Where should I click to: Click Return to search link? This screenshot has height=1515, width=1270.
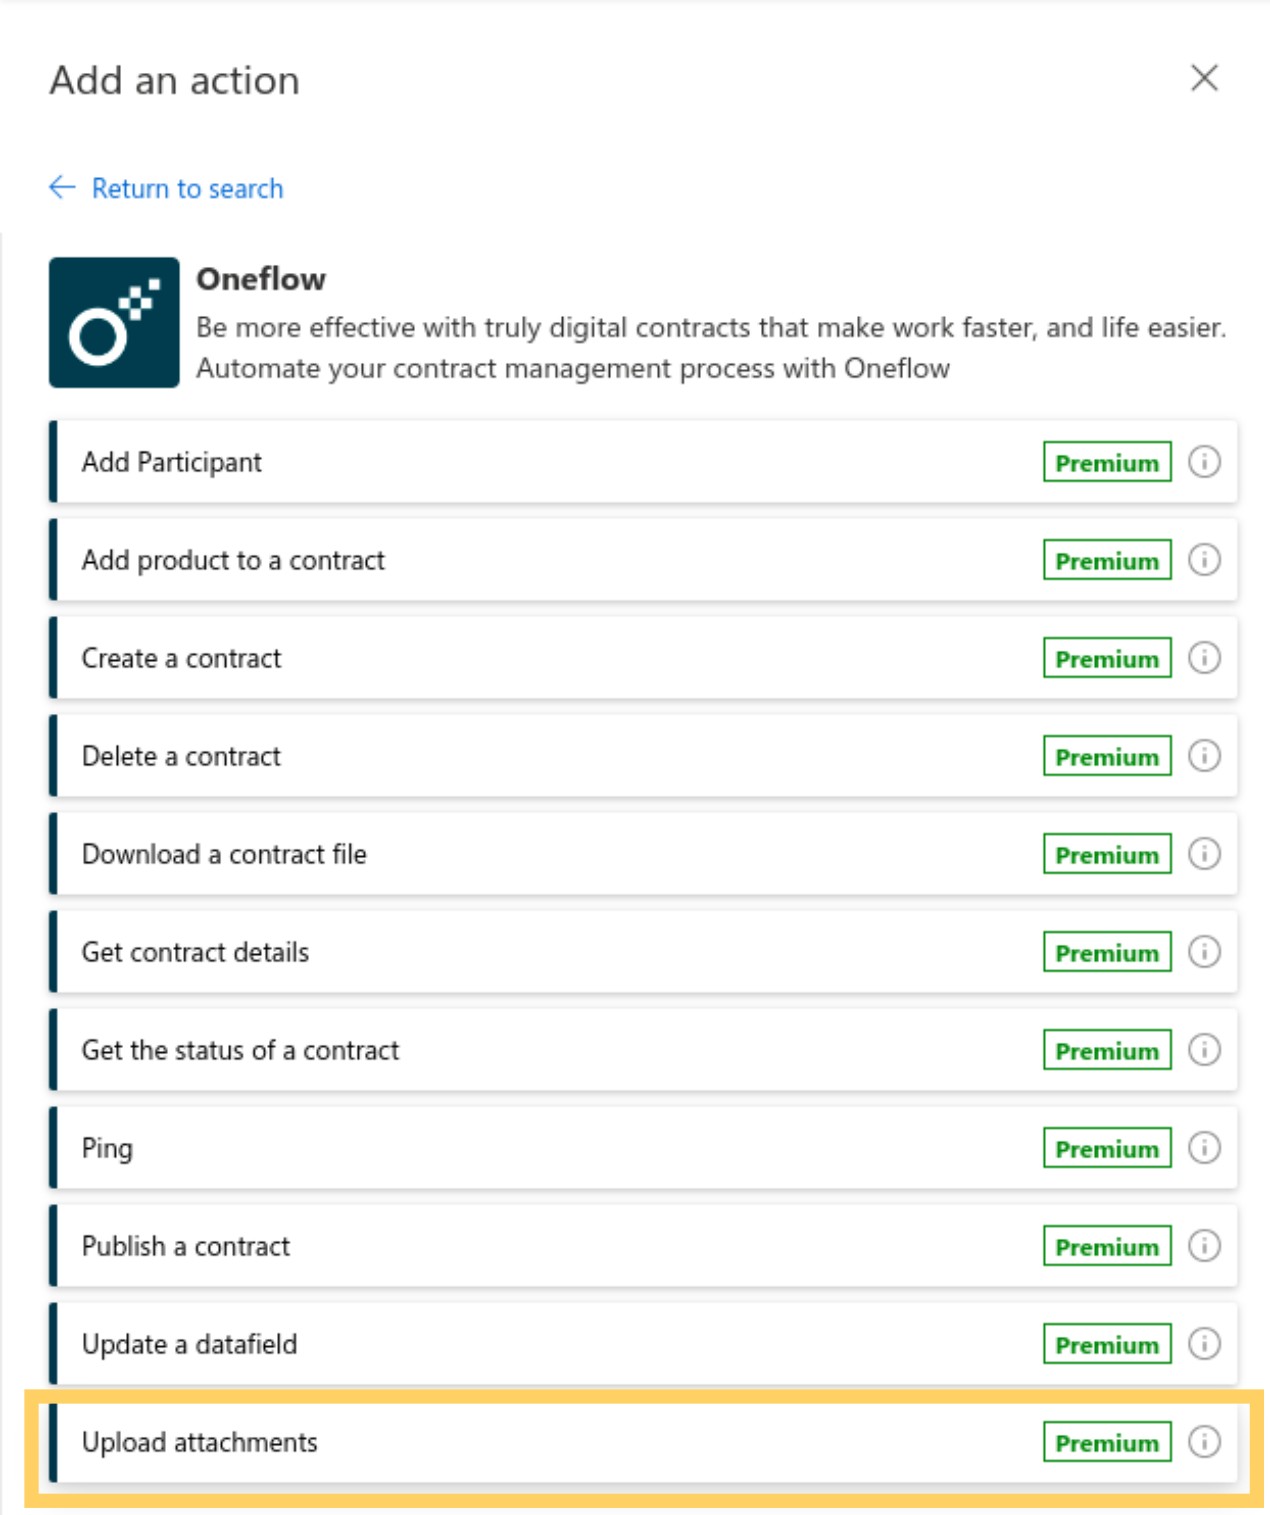pos(187,188)
